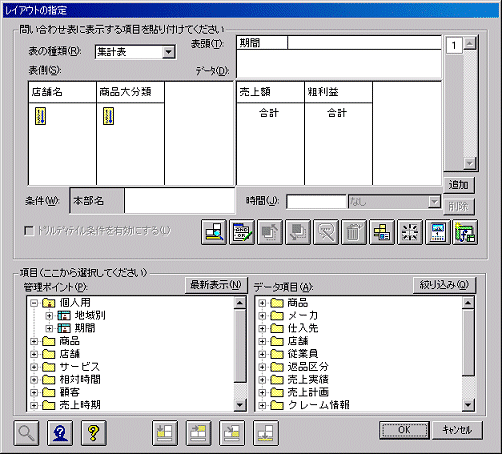
Task: Click the item search icon with magnifier
Action: pos(214,232)
